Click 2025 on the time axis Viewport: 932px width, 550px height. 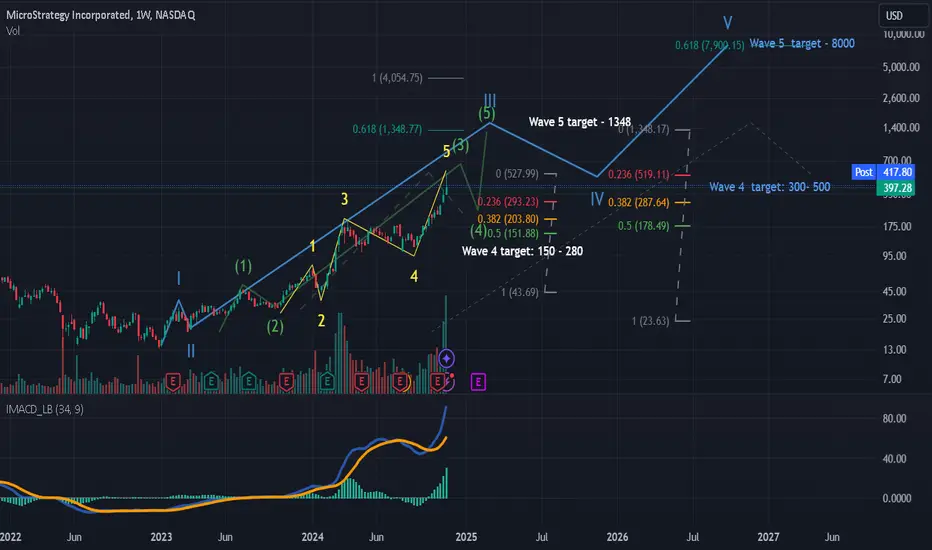(466, 537)
